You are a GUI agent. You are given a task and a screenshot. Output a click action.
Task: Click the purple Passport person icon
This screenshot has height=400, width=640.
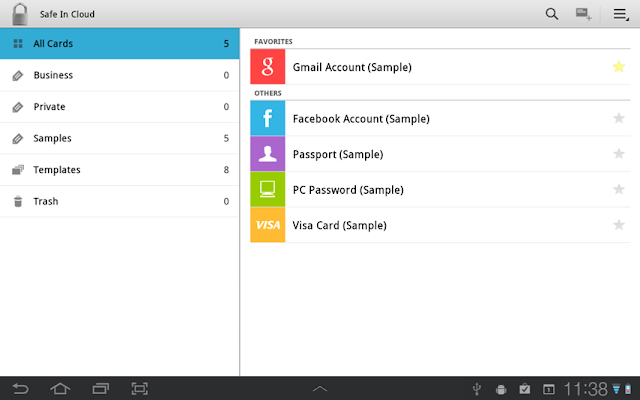point(268,154)
